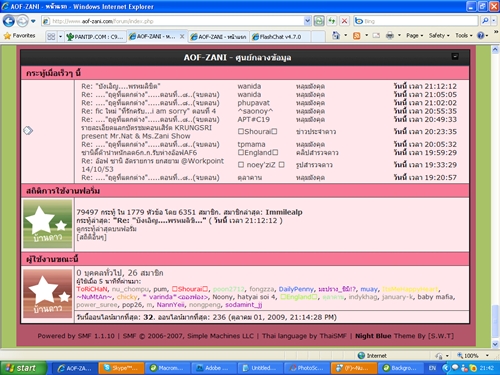Click the EN language indicator
The width and height of the screenshot is (500, 375).
tap(432, 368)
